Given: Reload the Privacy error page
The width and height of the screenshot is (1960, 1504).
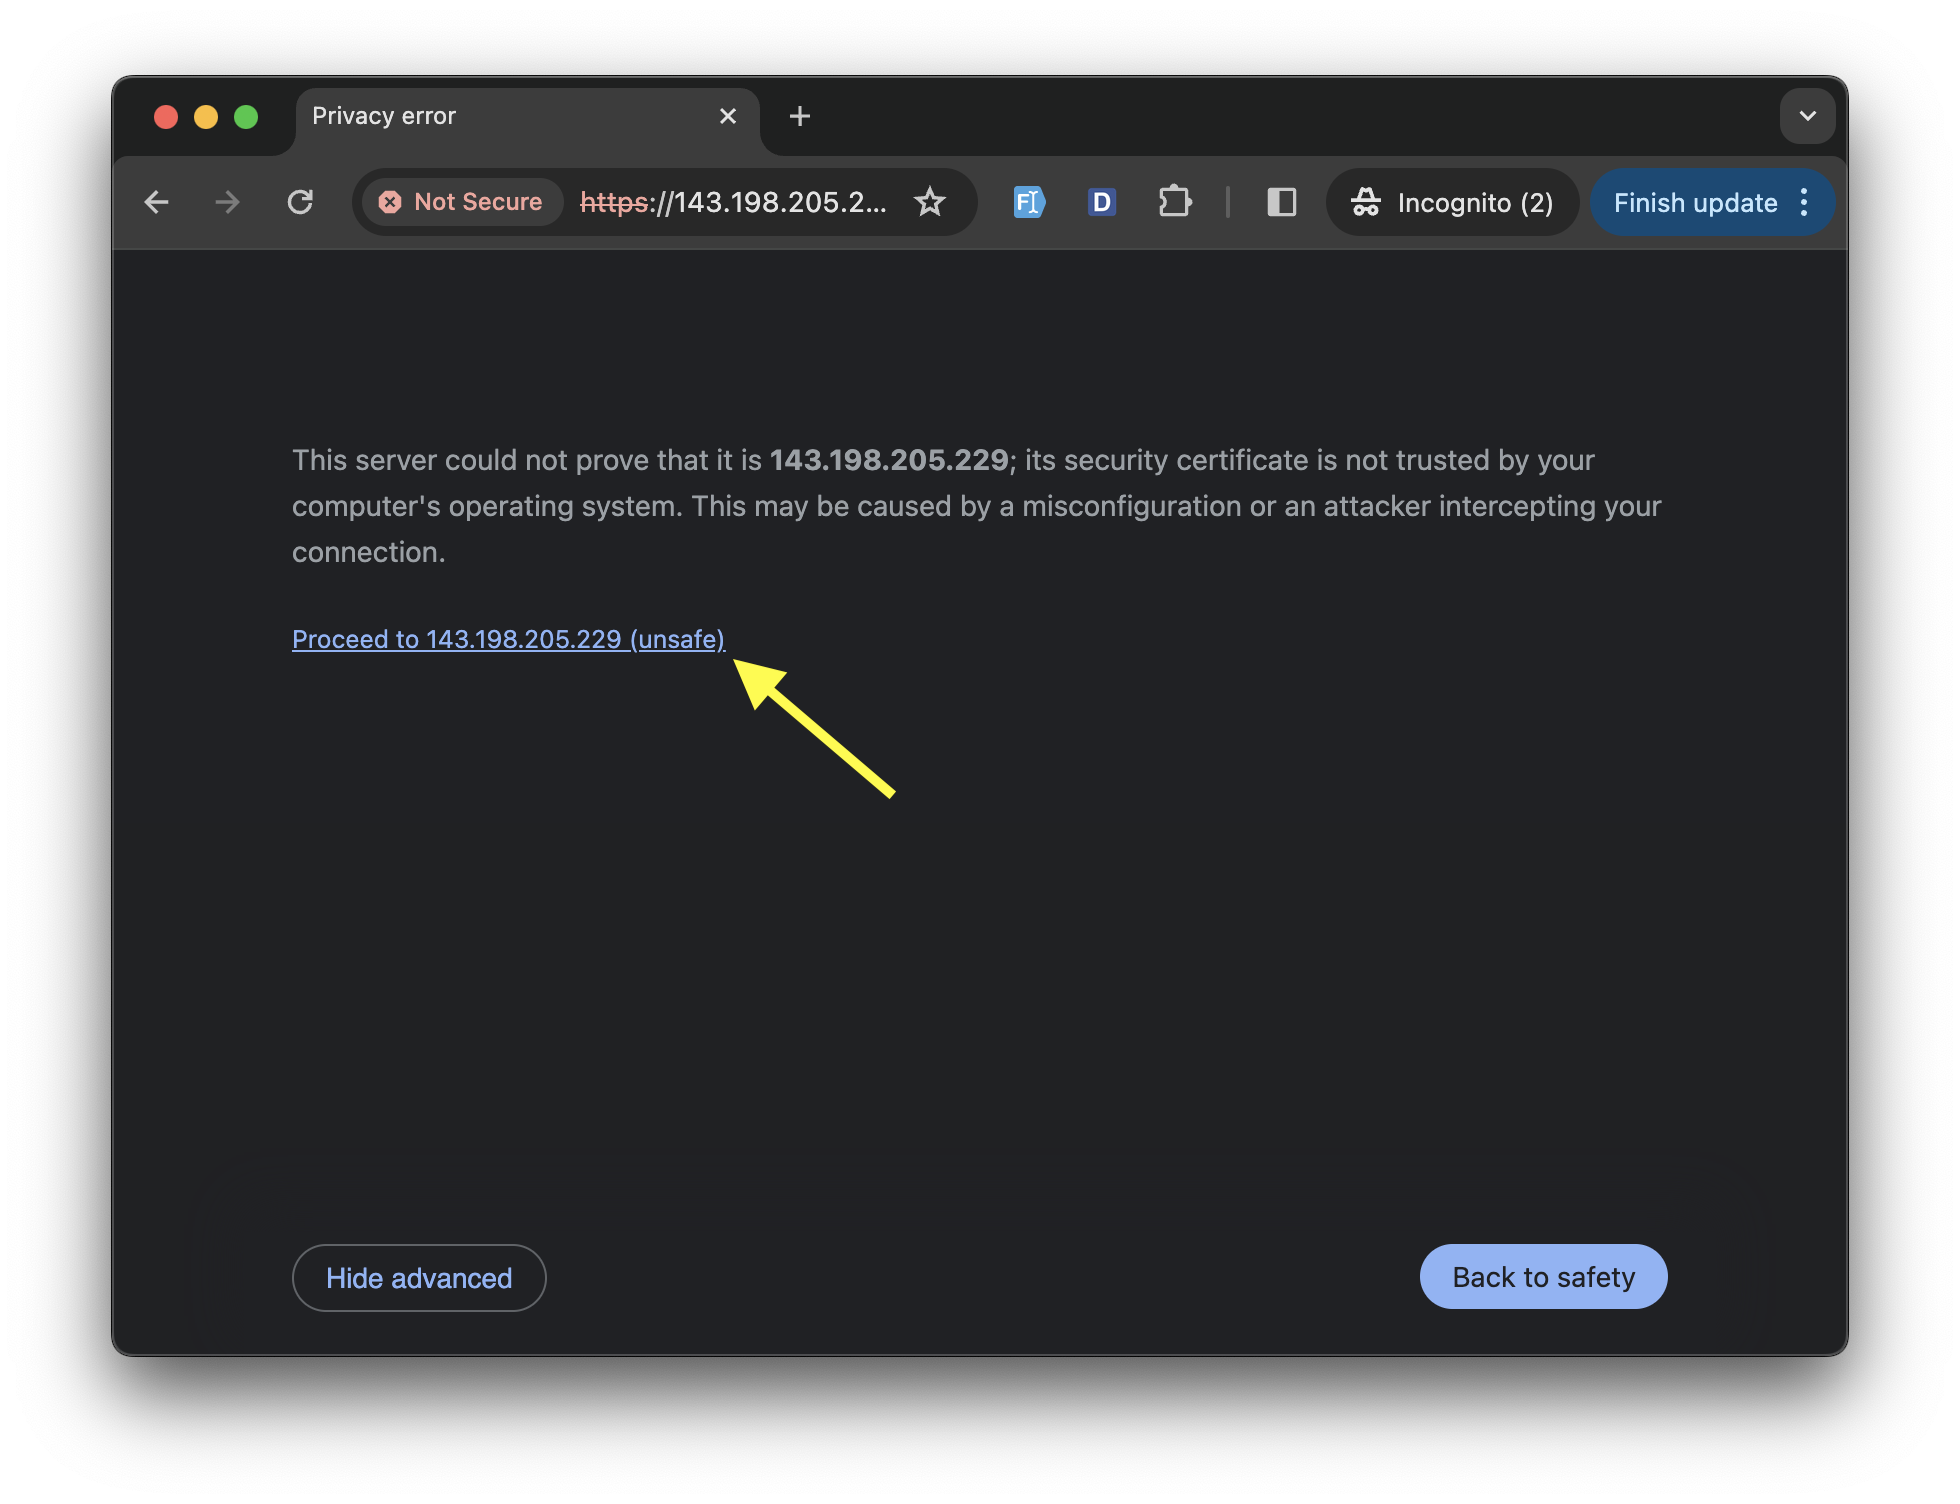Looking at the screenshot, I should tap(300, 203).
